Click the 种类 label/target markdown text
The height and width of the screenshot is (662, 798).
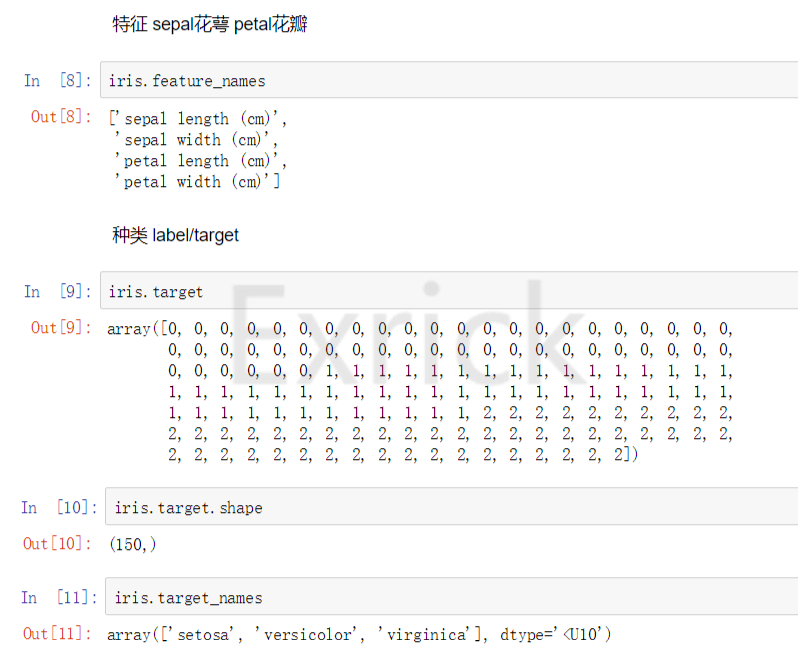[x=176, y=235]
